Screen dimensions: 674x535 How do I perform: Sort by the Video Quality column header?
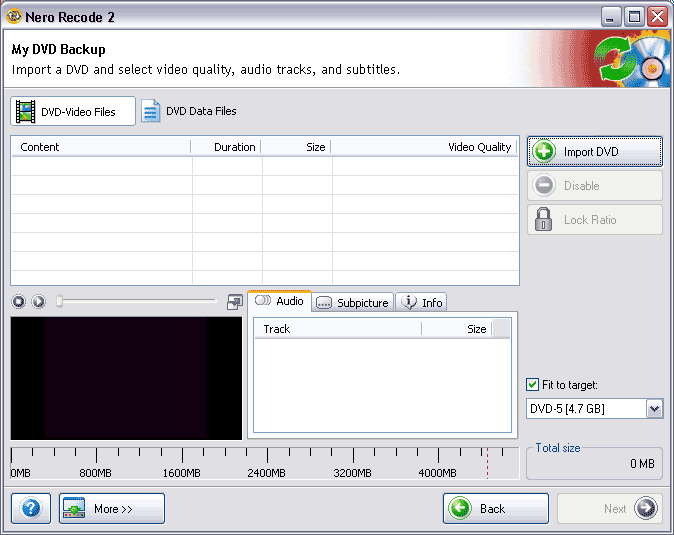pyautogui.click(x=424, y=147)
